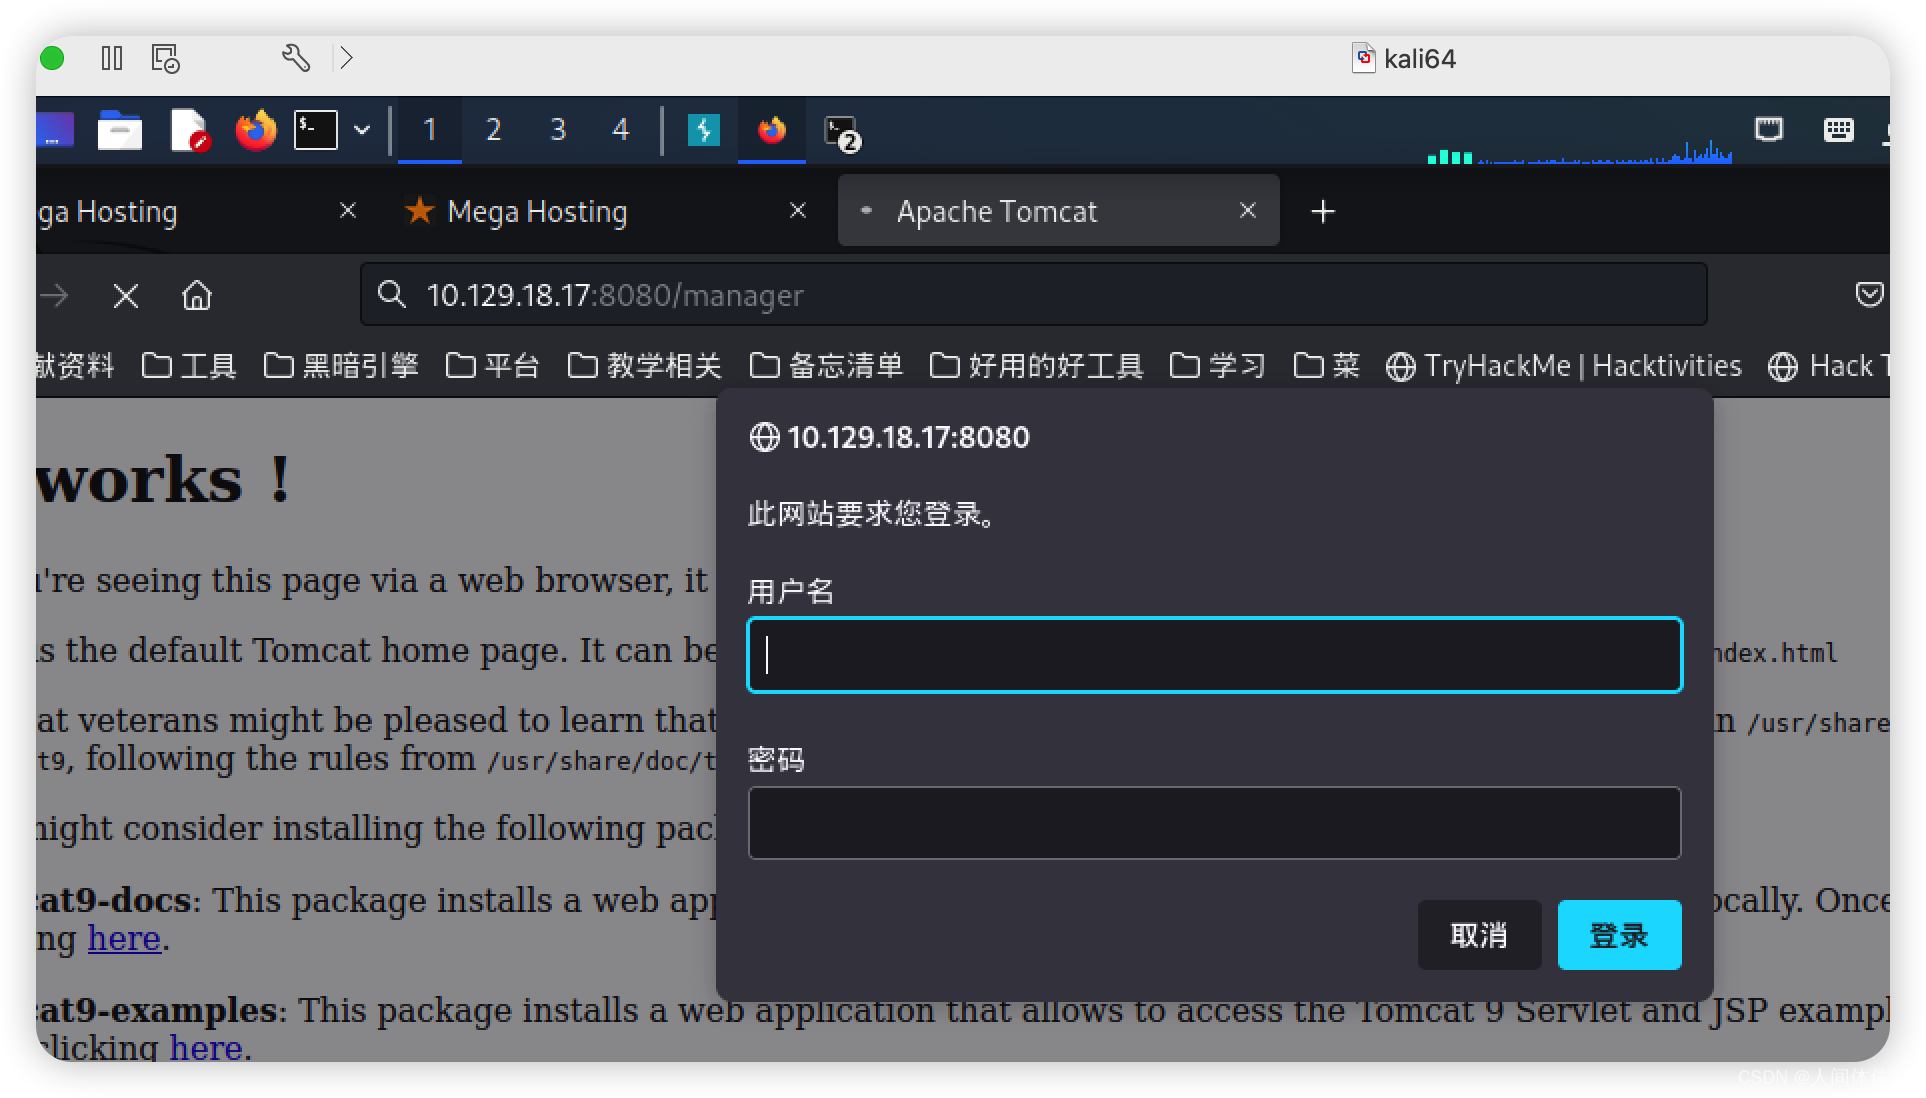1926x1098 pixels.
Task: Open the 黑暗引擎 bookmark folder
Action: [x=341, y=366]
